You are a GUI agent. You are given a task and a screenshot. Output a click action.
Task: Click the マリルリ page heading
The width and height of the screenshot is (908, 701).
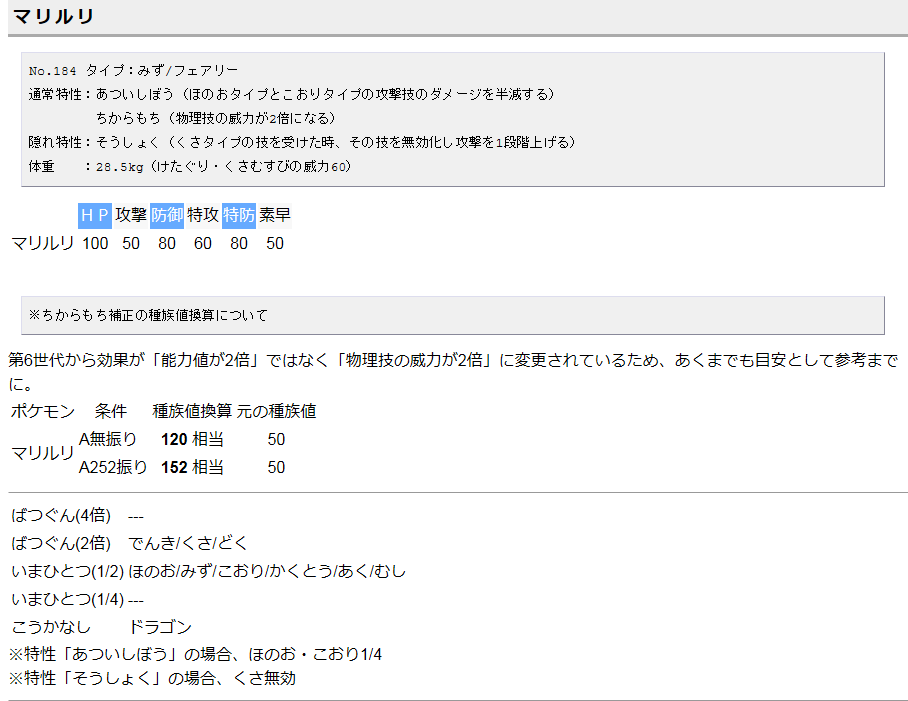[x=53, y=16]
